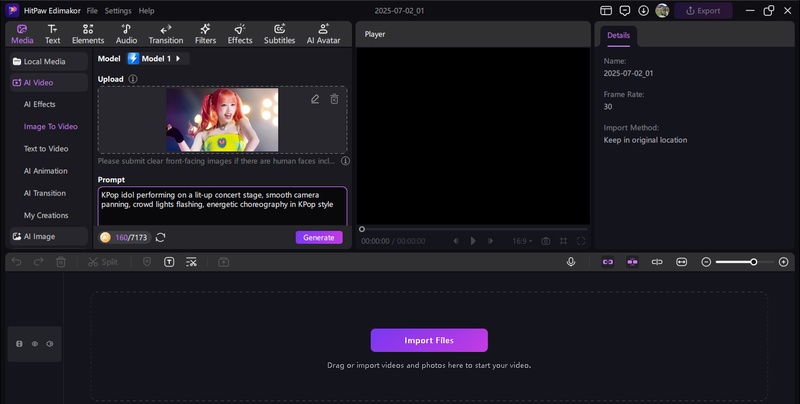
Task: Redo the last timeline action
Action: click(x=38, y=262)
